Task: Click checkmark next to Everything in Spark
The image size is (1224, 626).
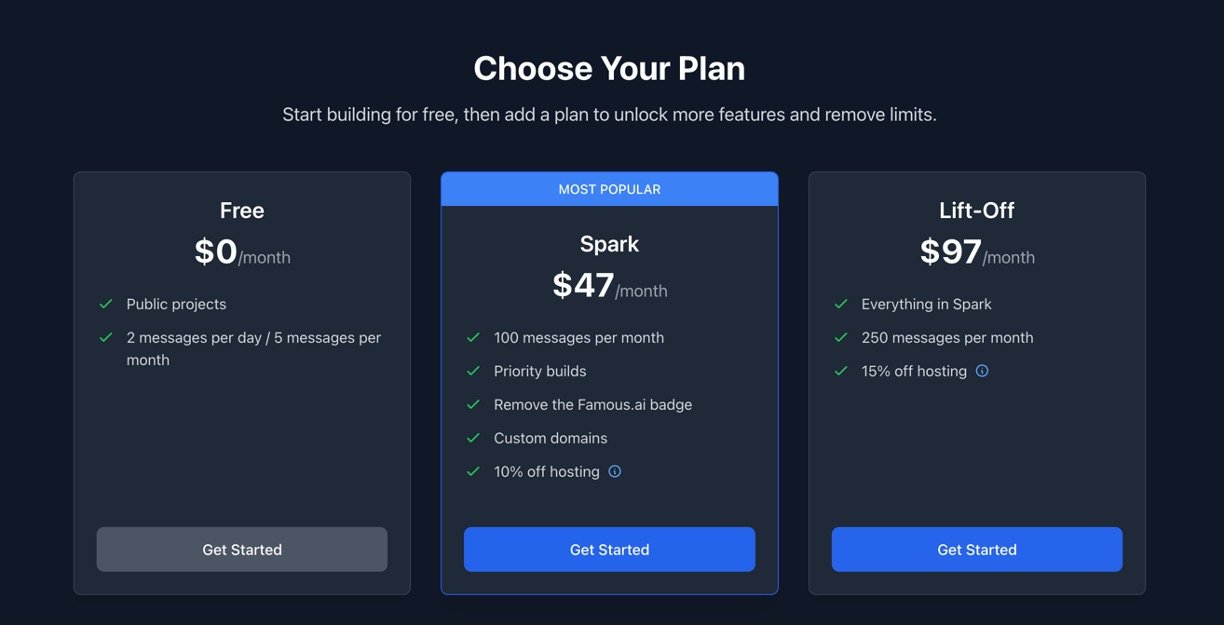Action: pos(841,304)
